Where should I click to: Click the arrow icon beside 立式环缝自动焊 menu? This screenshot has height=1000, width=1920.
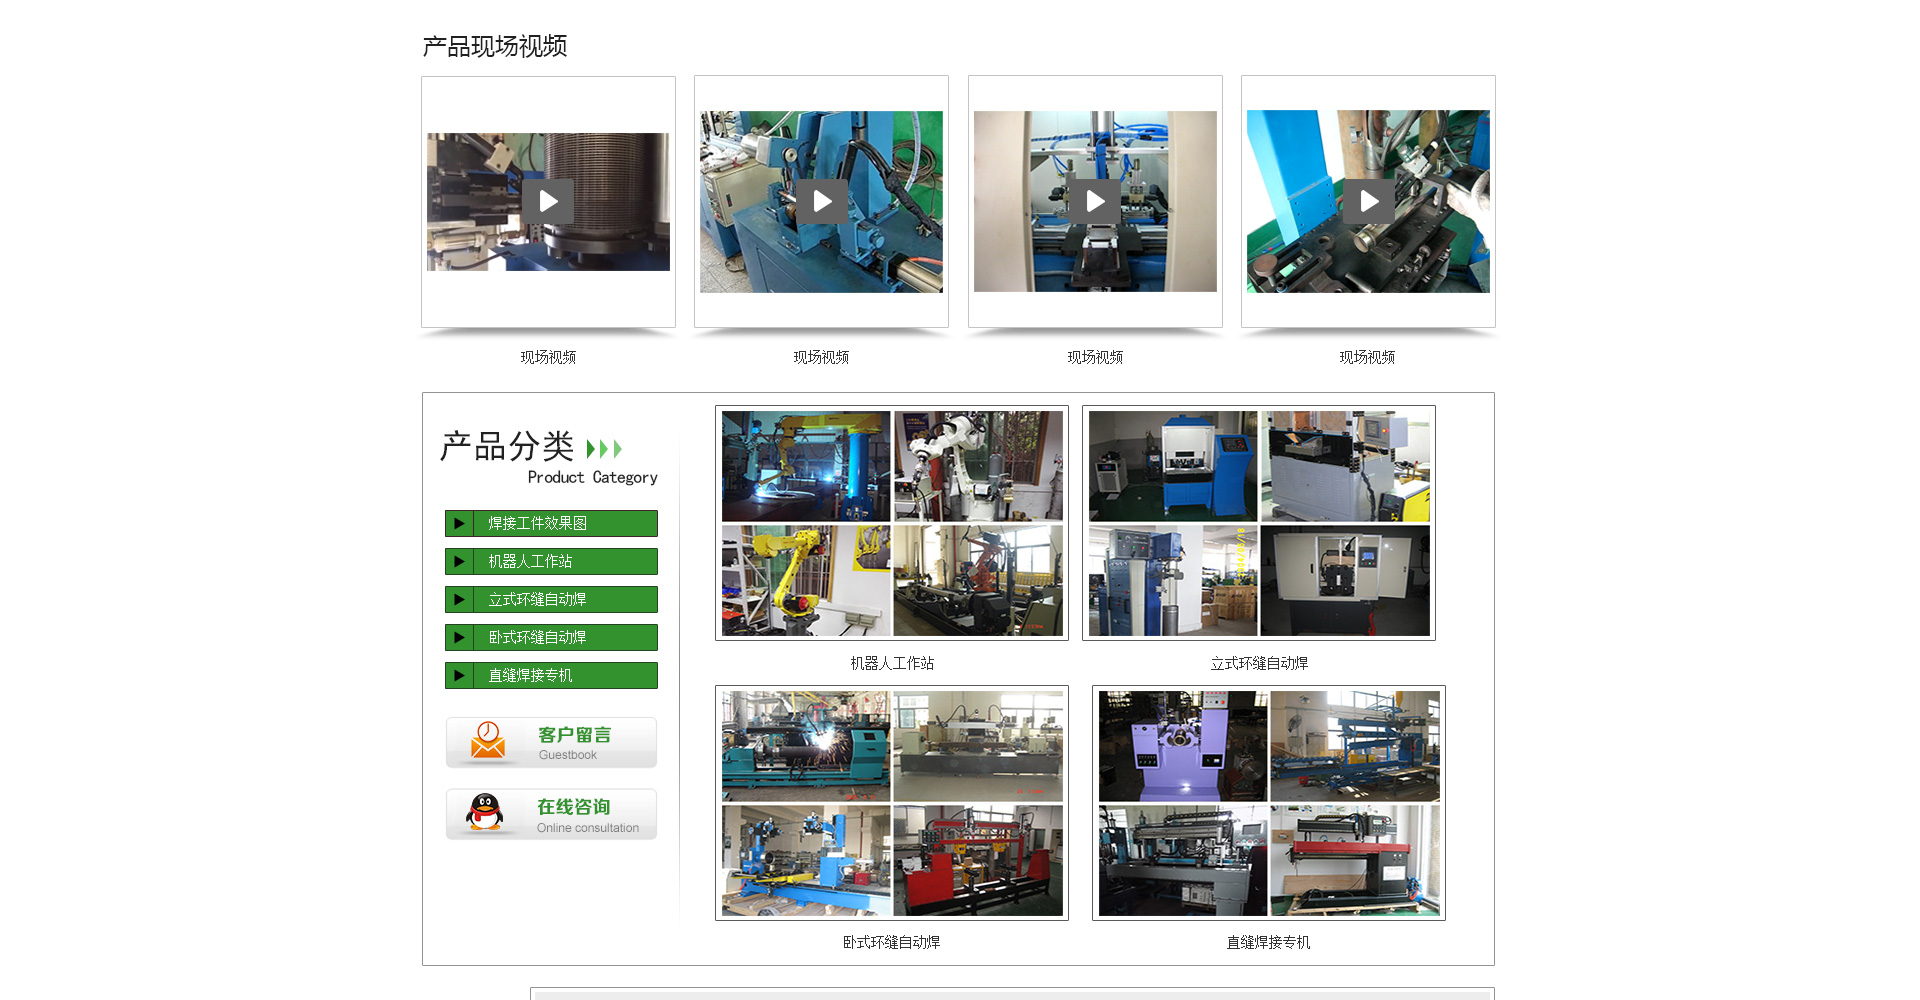tap(459, 599)
